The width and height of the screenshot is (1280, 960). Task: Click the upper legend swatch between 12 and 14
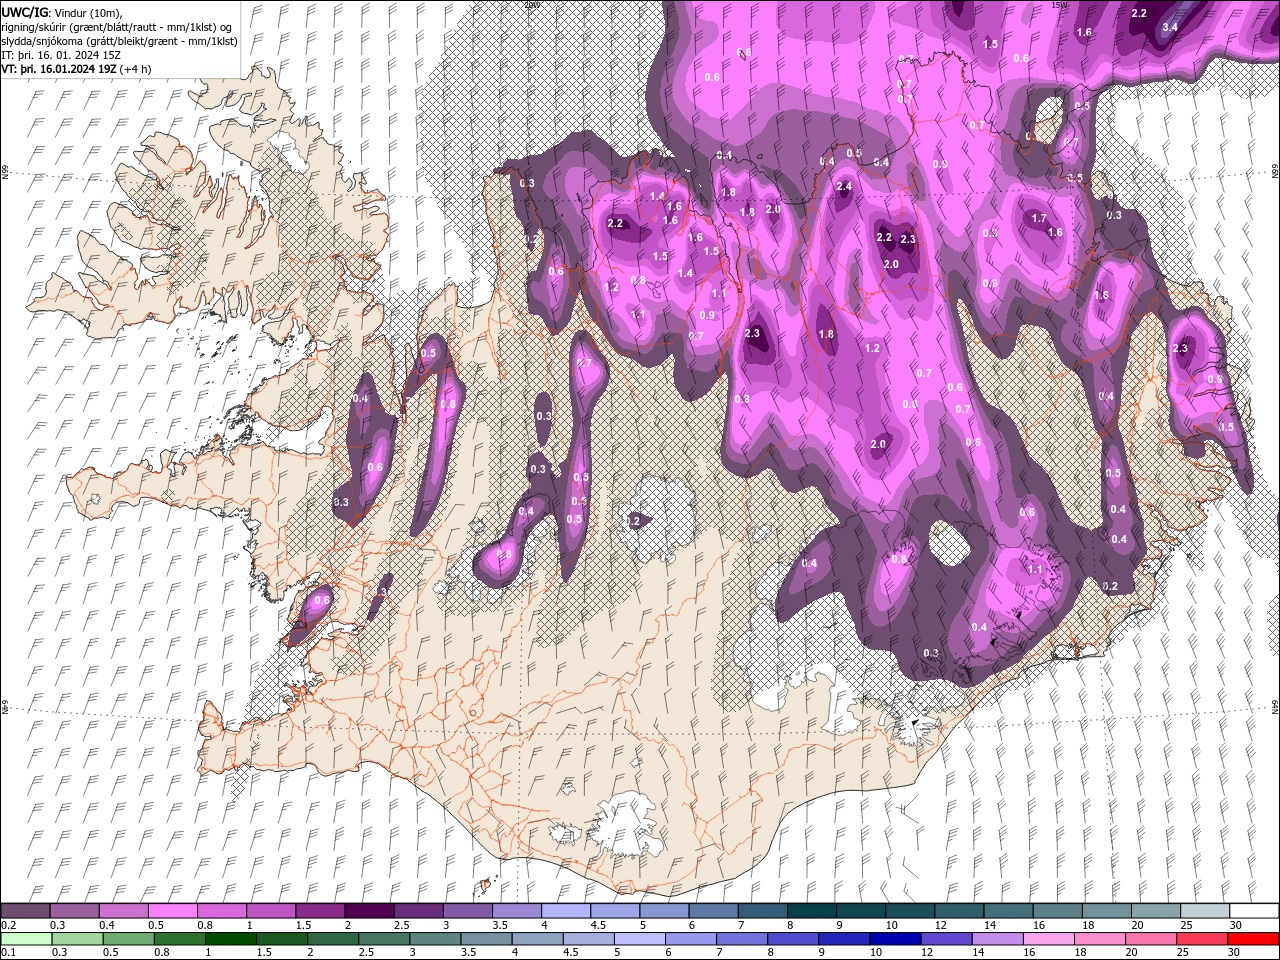[x=959, y=911]
